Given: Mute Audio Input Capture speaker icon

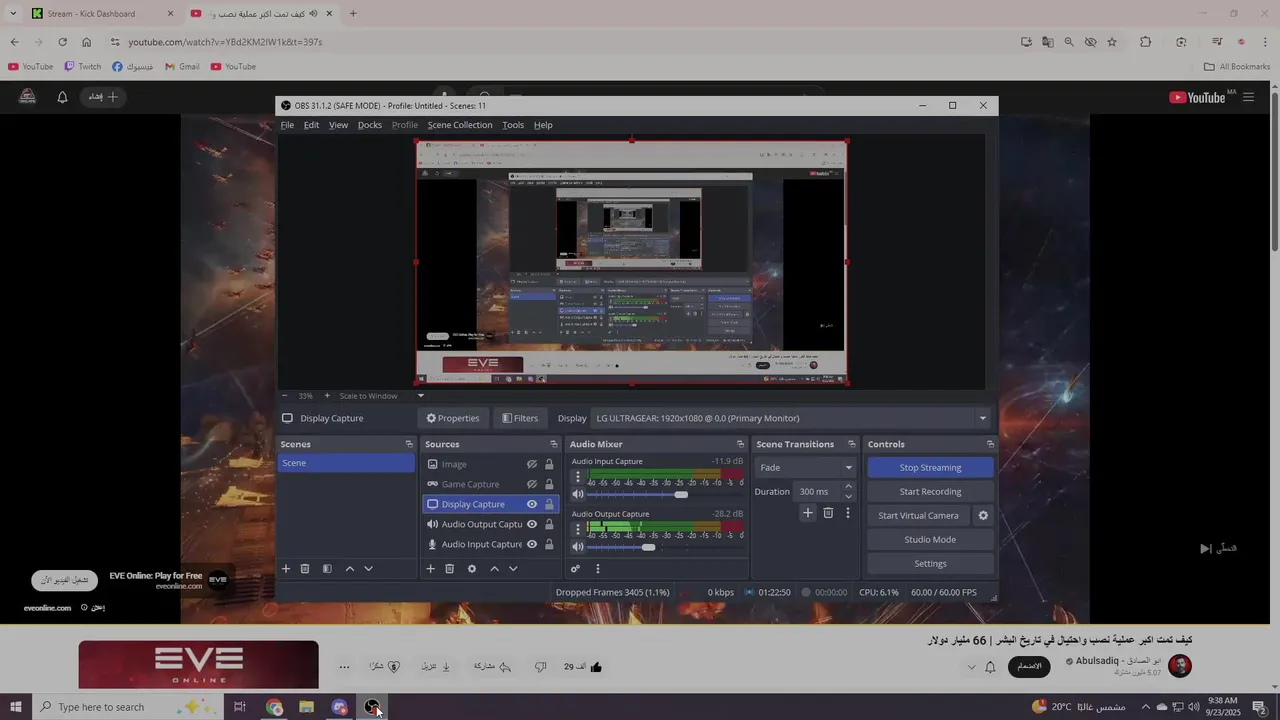Looking at the screenshot, I should 578,495.
